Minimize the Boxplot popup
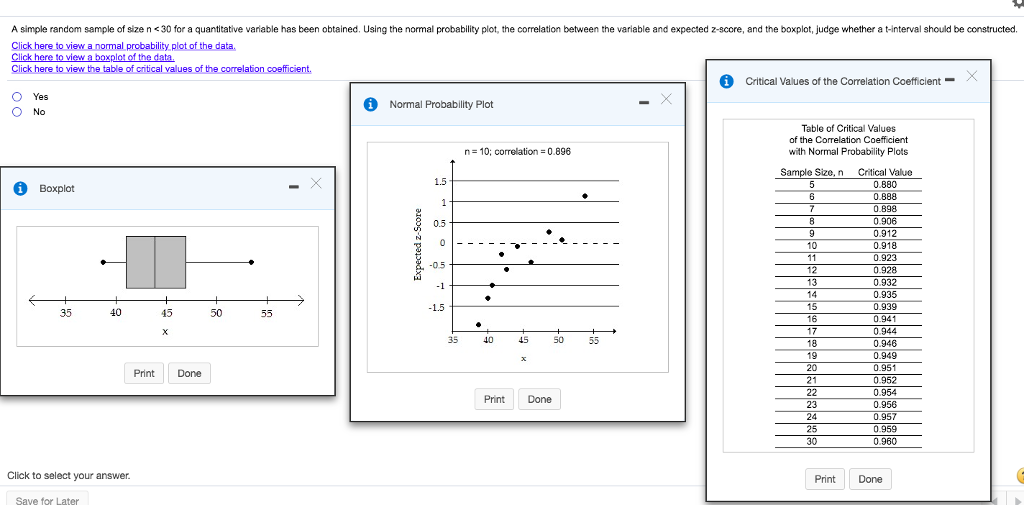The height and width of the screenshot is (505, 1024). pyautogui.click(x=295, y=188)
